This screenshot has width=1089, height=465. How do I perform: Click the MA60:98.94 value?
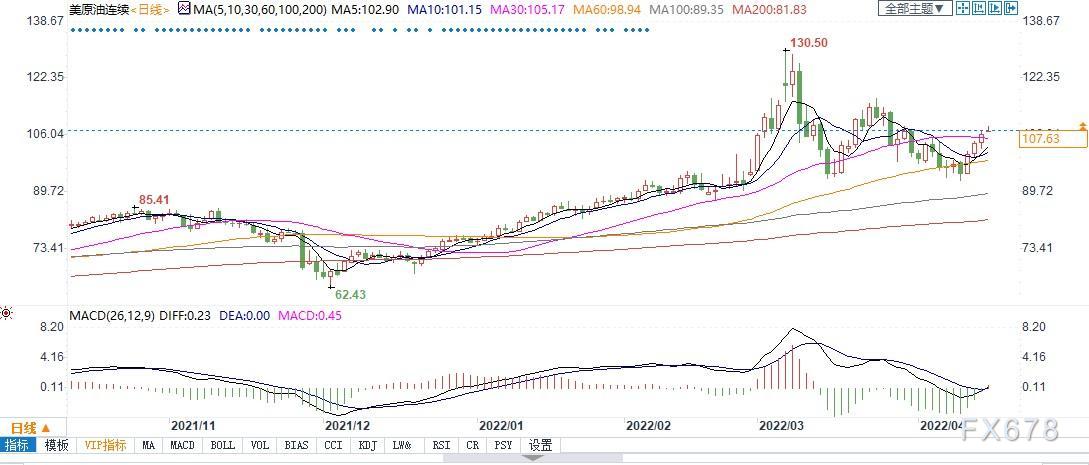(x=608, y=9)
